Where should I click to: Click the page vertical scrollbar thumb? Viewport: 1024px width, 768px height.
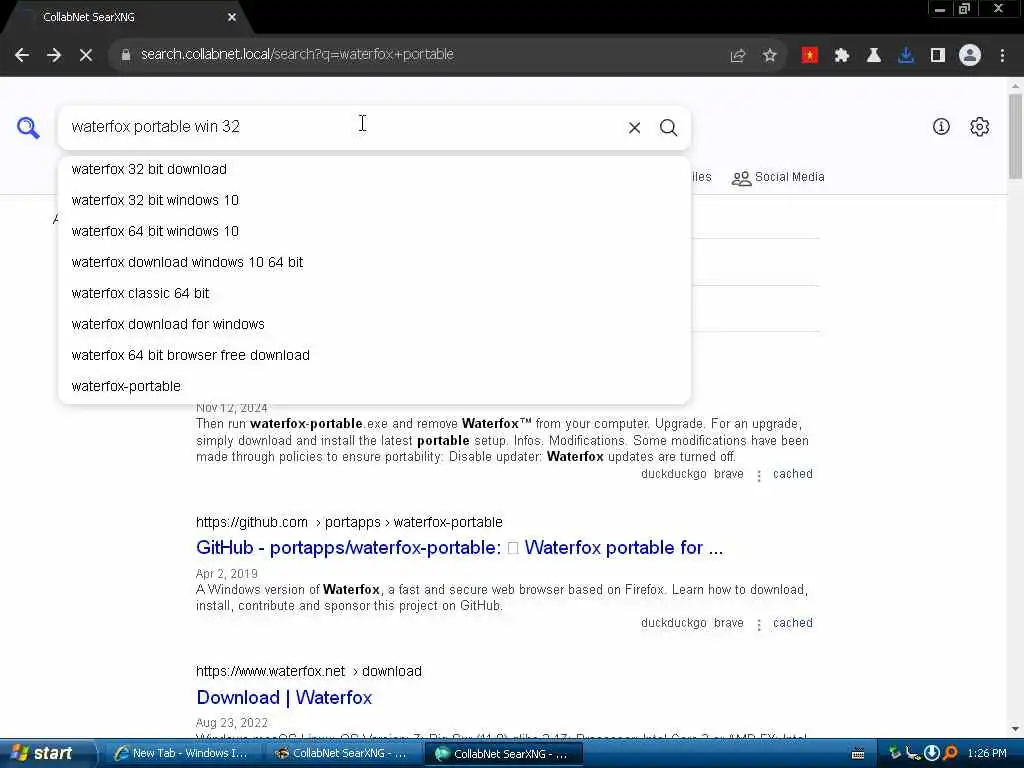click(x=1015, y=136)
